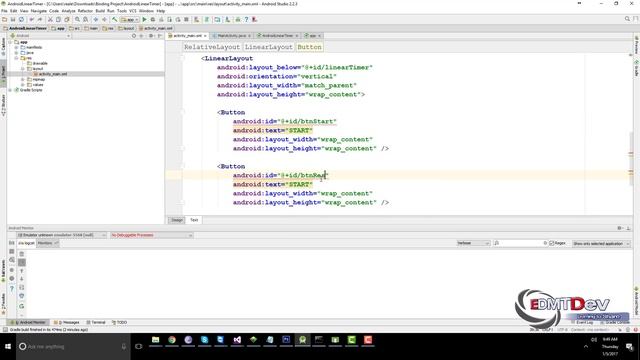Screen dimensions: 640x360
Task: Click the Debug app bug icon
Action: (x=153, y=19)
